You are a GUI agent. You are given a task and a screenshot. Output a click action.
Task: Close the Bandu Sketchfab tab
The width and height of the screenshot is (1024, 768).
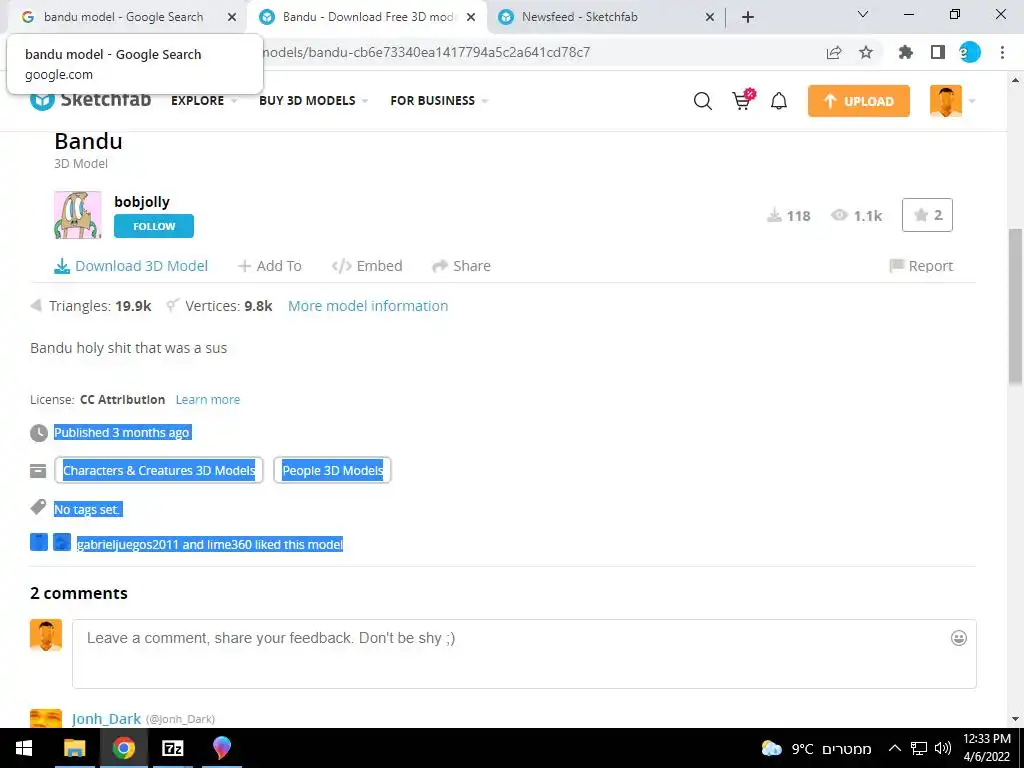pos(471,17)
